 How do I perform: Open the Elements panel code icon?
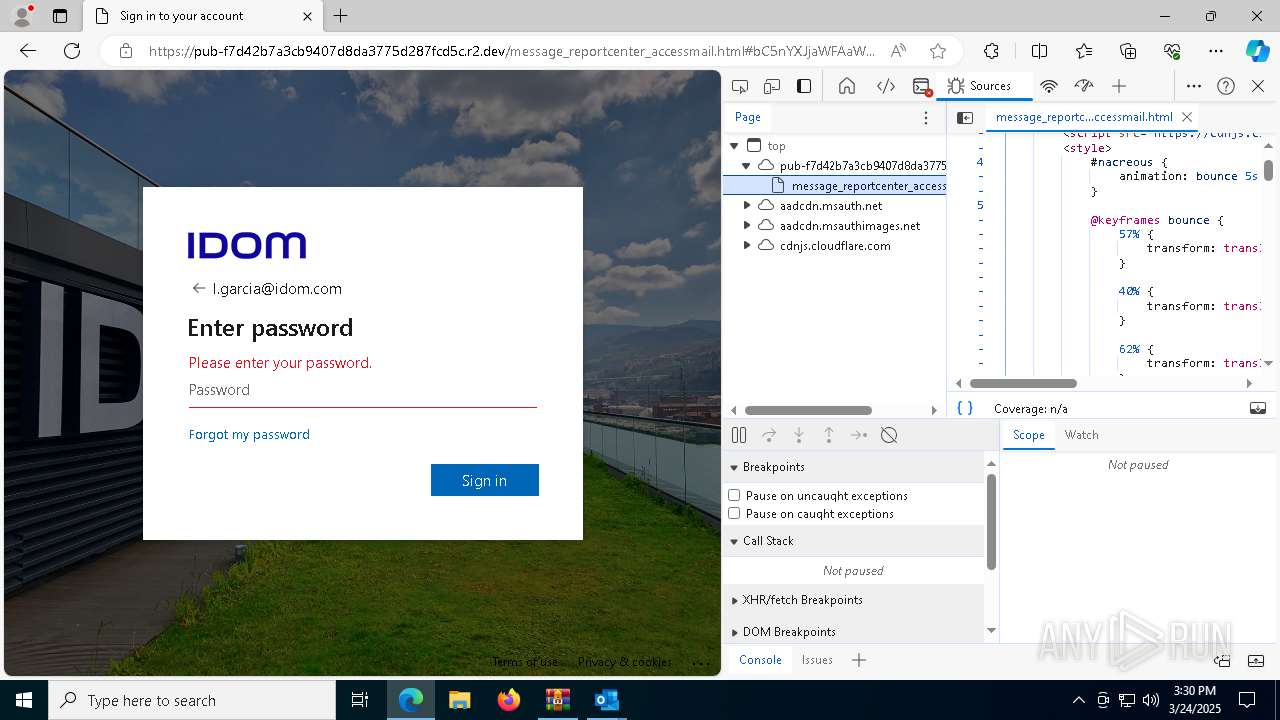coord(886,86)
